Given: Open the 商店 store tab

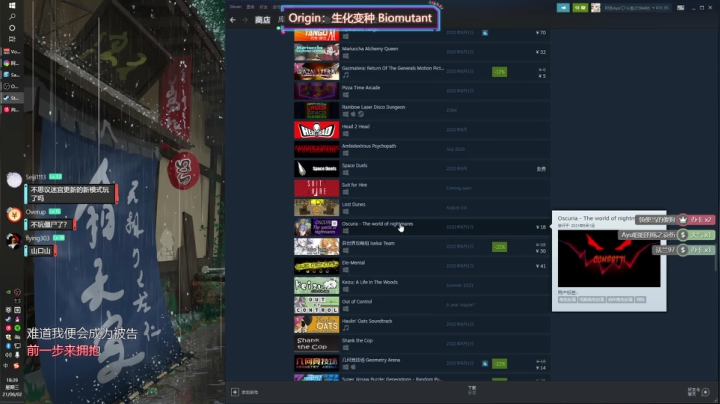Looking at the screenshot, I should point(263,20).
